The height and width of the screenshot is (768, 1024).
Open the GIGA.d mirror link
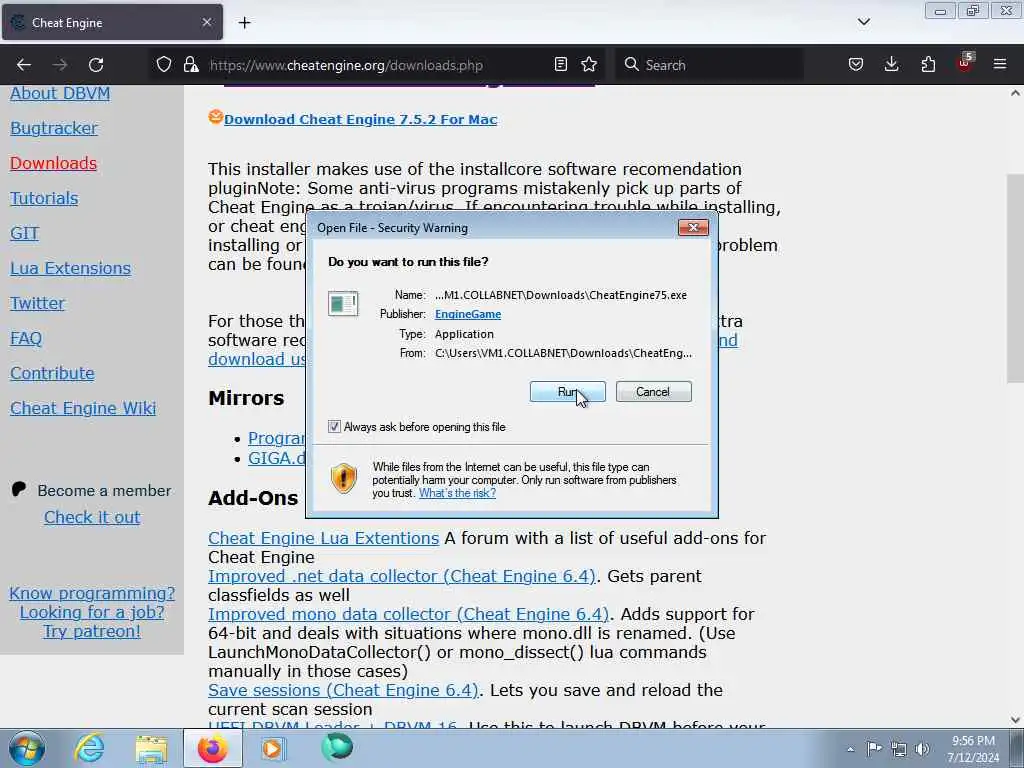[x=277, y=458]
